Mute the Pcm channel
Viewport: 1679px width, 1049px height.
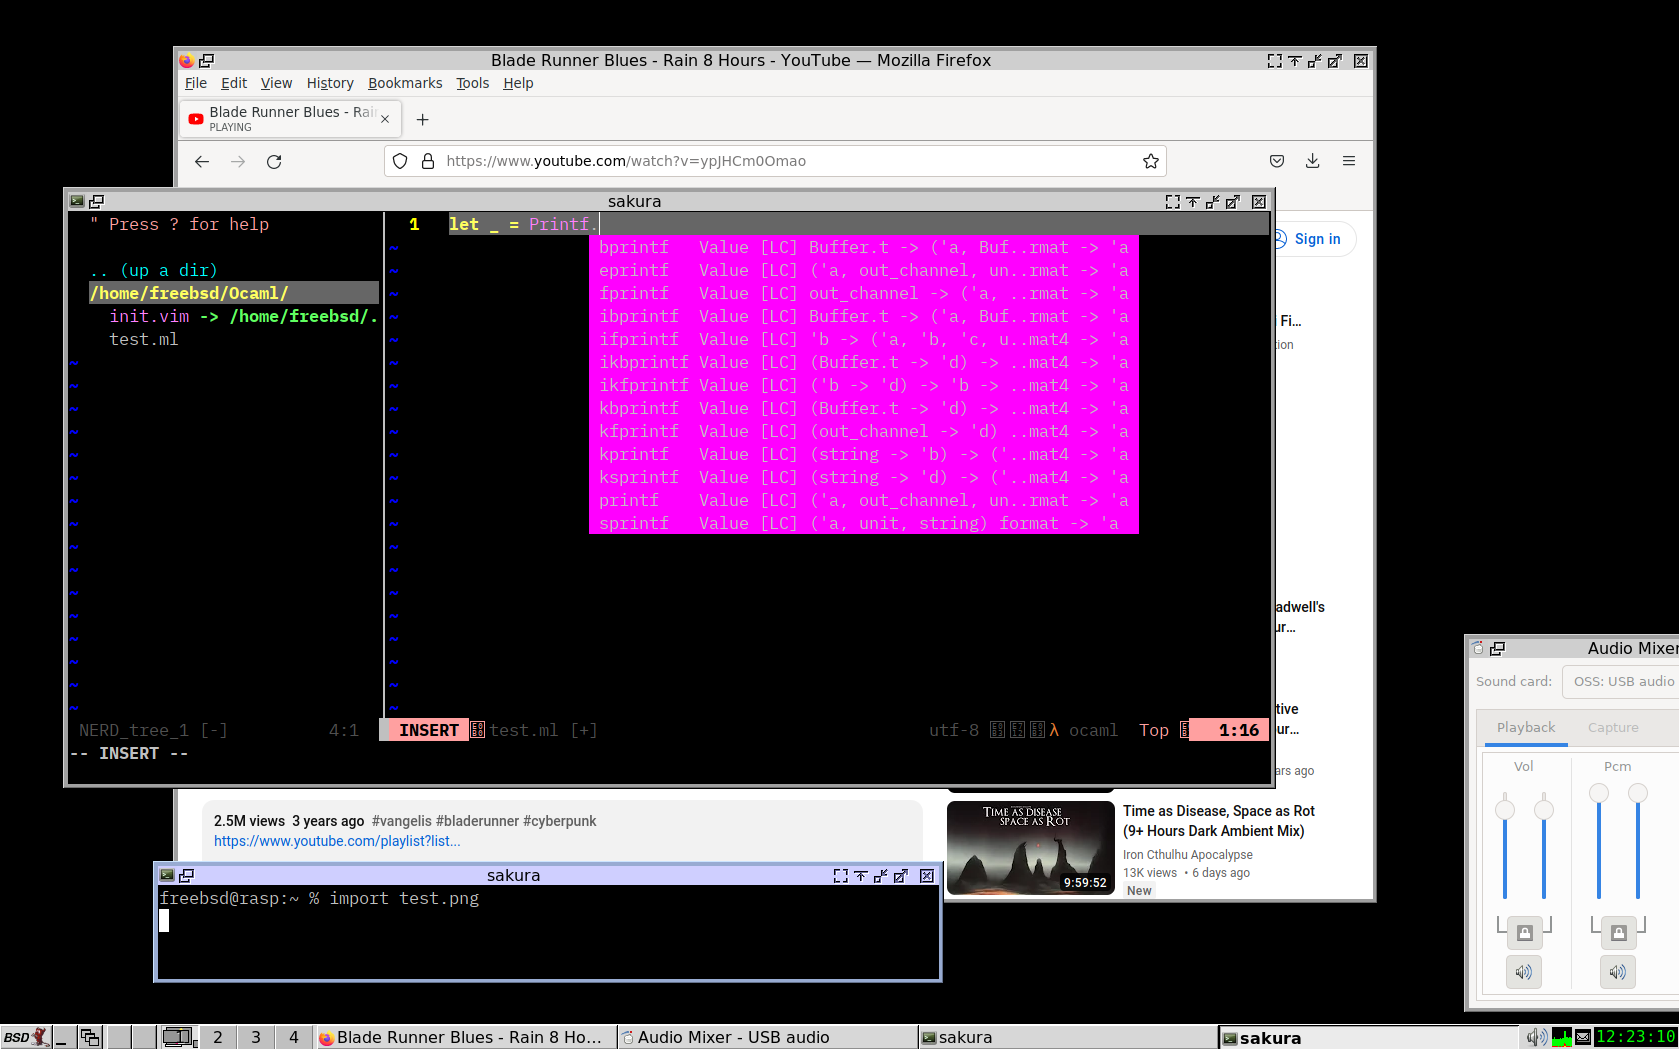click(1618, 972)
